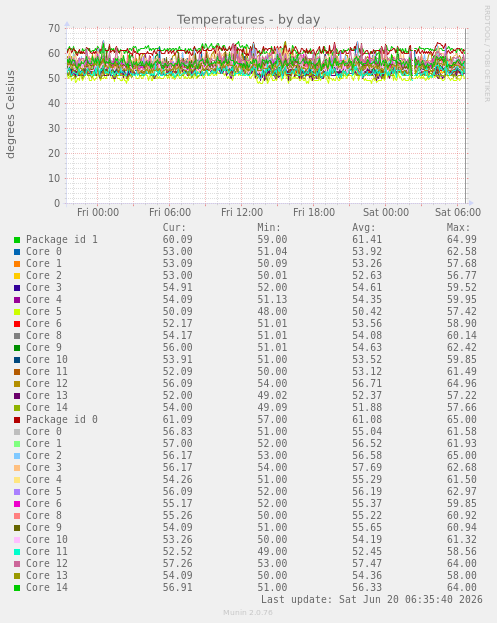Image resolution: width=497 pixels, height=623 pixels.
Task: Click the magenta Core 6 swatch with Cur 55.17
Action: (17, 504)
